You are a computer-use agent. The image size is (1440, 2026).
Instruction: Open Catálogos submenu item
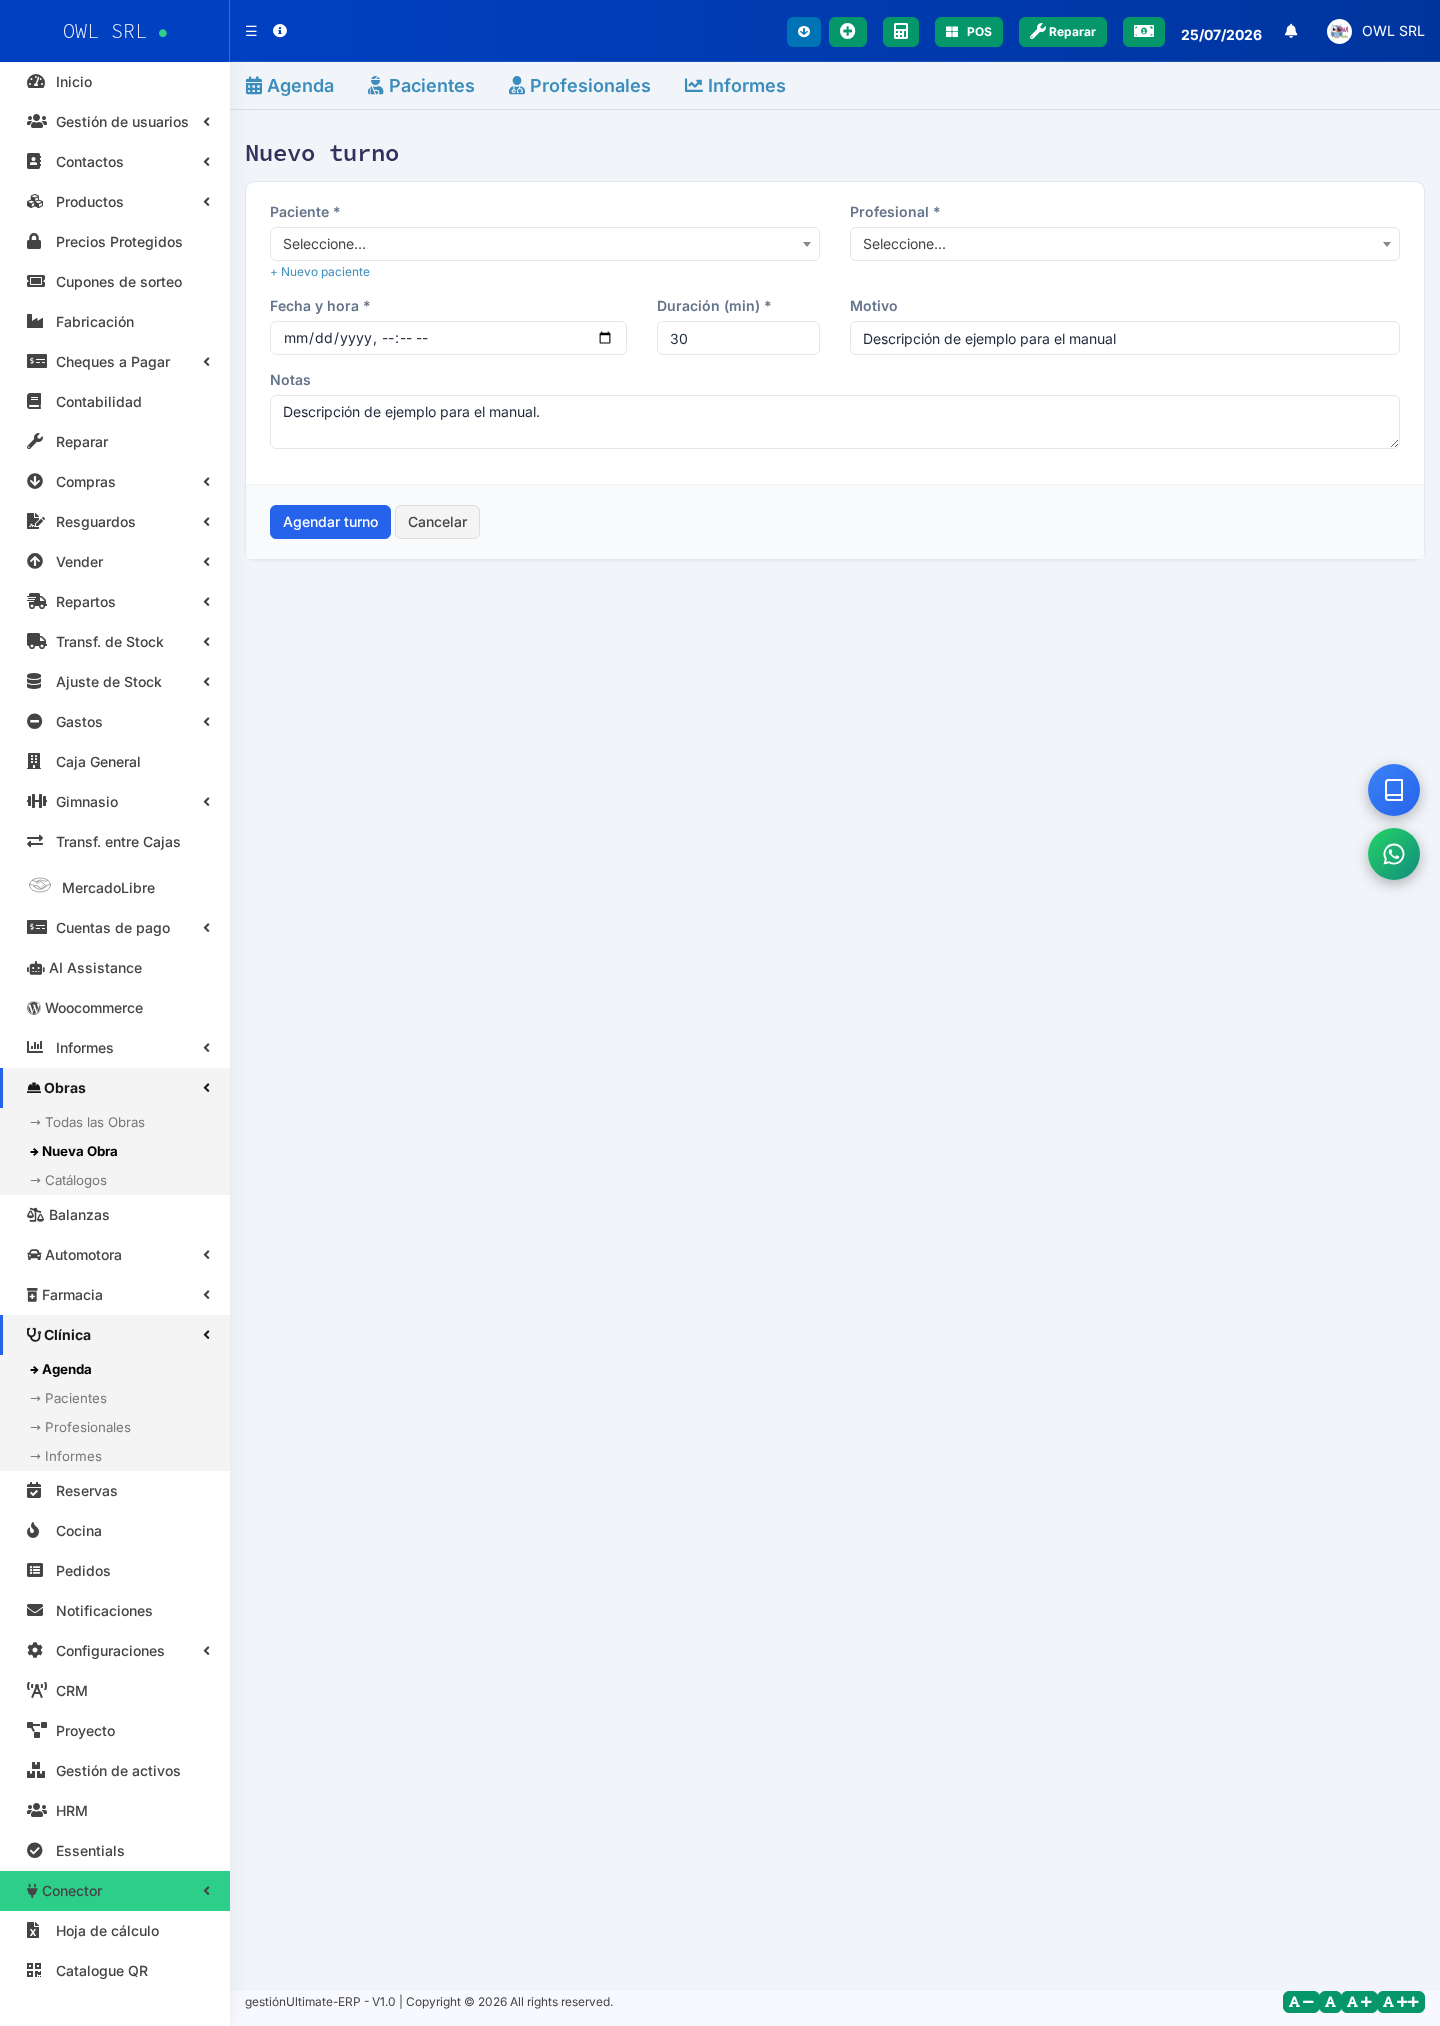[x=115, y=1180]
